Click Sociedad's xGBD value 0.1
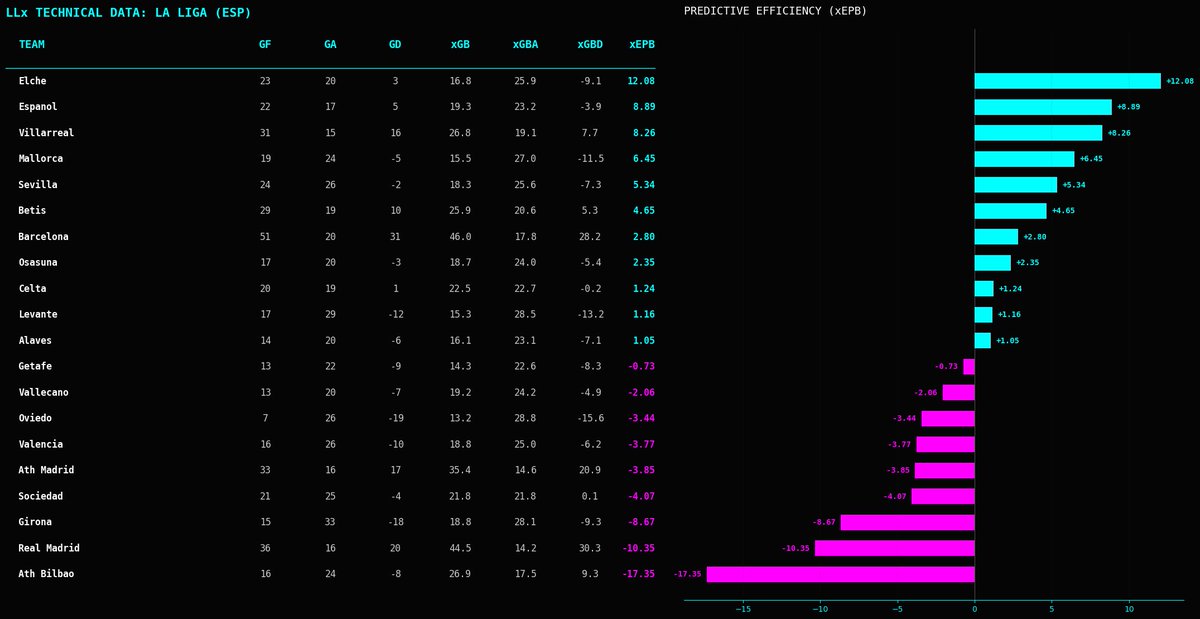The width and height of the screenshot is (1200, 619). pos(590,497)
